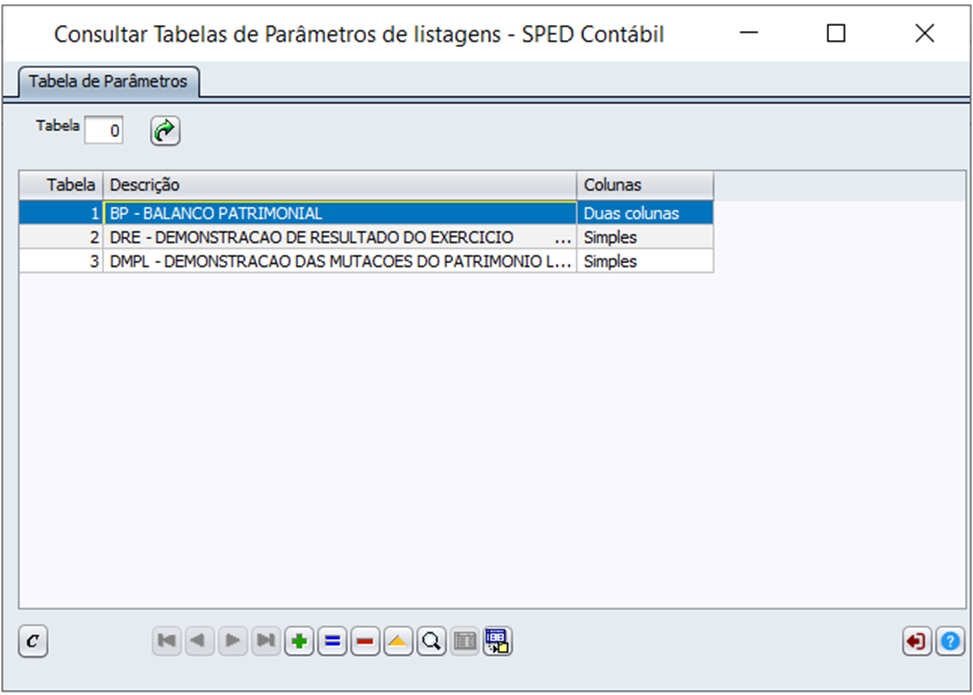Click the green plus add record icon
This screenshot has width=973, height=695.
pyautogui.click(x=298, y=641)
